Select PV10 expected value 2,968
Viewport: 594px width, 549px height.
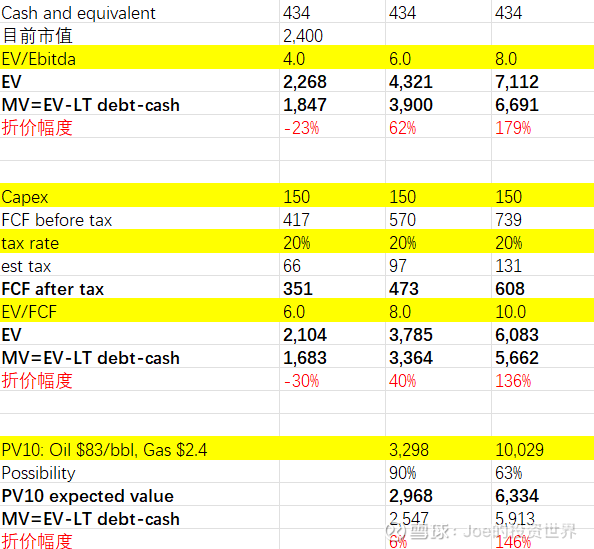438,496
